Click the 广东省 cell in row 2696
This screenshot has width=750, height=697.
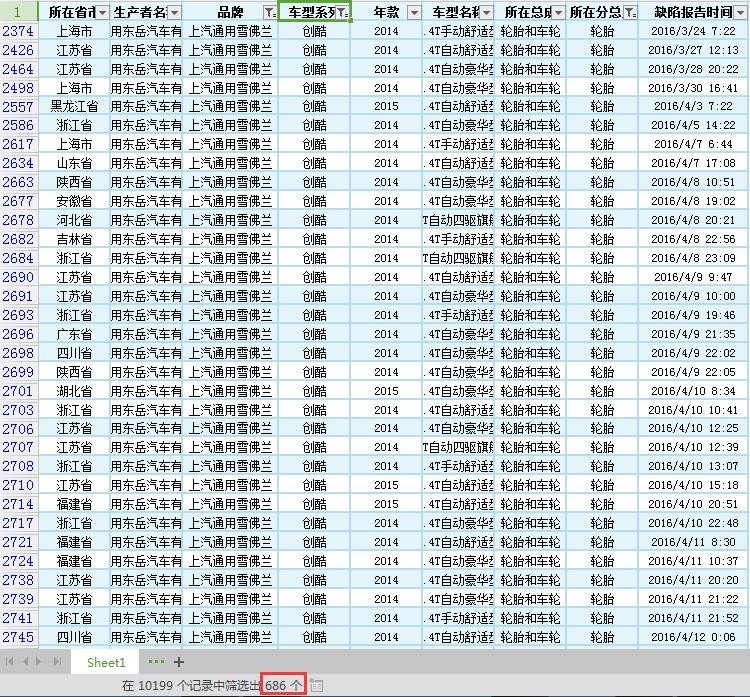pyautogui.click(x=74, y=334)
